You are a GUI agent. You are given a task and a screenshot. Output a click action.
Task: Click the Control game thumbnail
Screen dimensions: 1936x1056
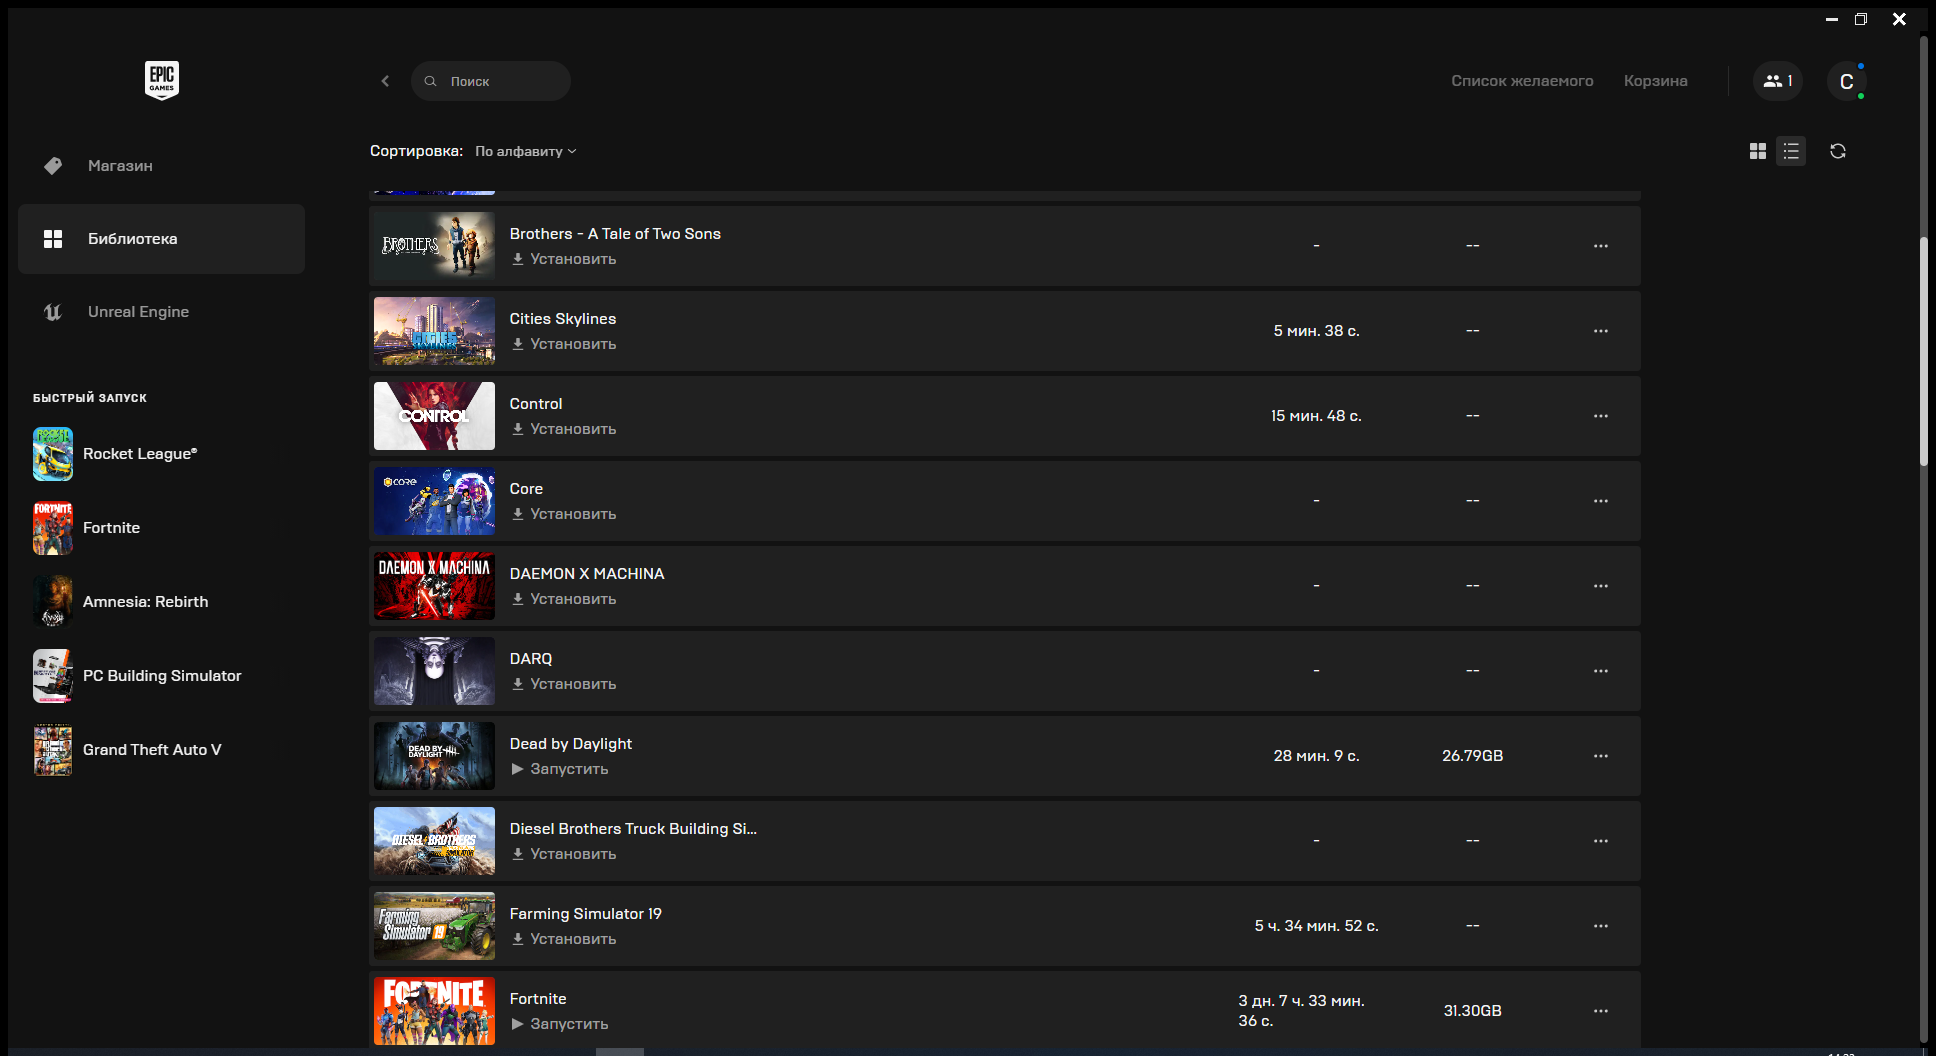tap(434, 416)
